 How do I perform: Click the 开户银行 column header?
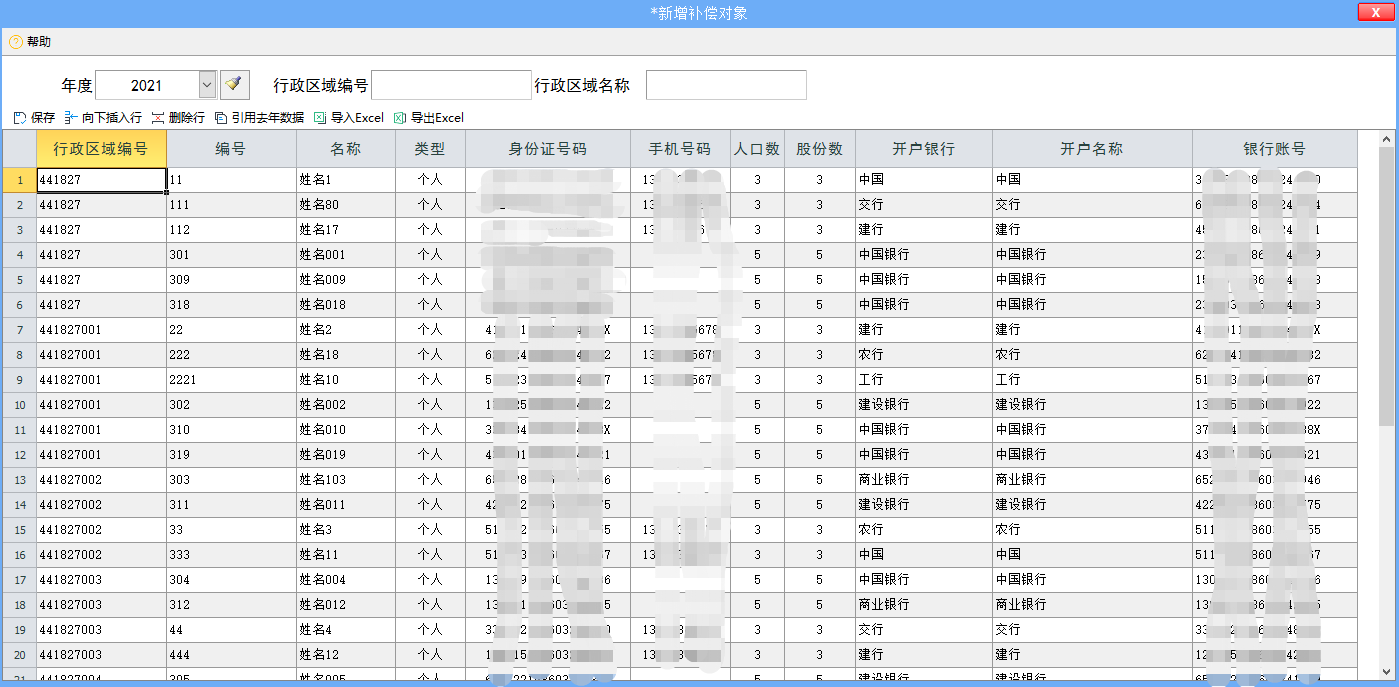tap(923, 149)
